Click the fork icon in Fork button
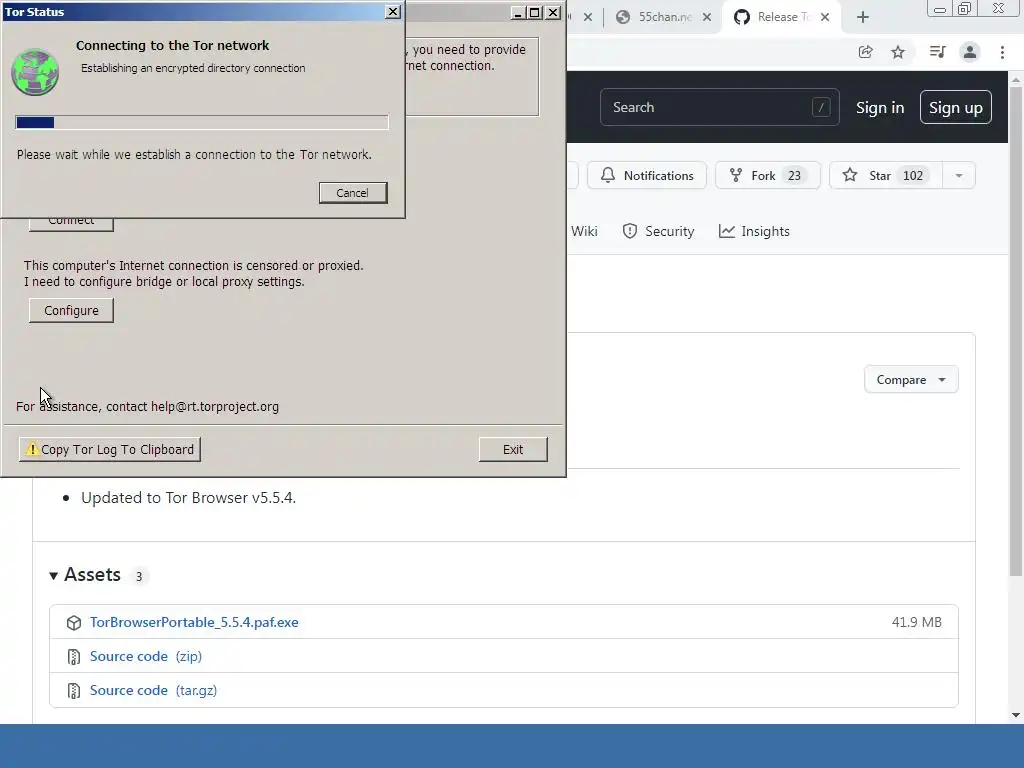This screenshot has height=768, width=1024. [736, 175]
